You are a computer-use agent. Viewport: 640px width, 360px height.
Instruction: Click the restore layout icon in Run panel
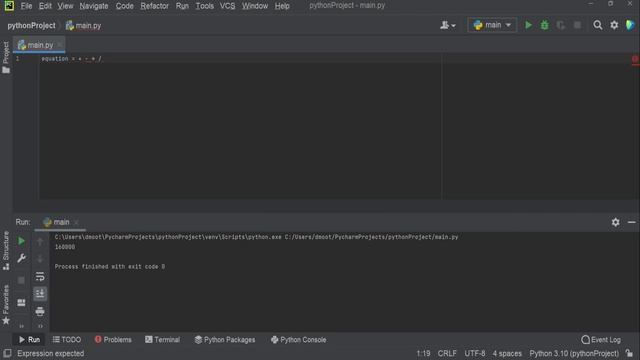(21, 302)
